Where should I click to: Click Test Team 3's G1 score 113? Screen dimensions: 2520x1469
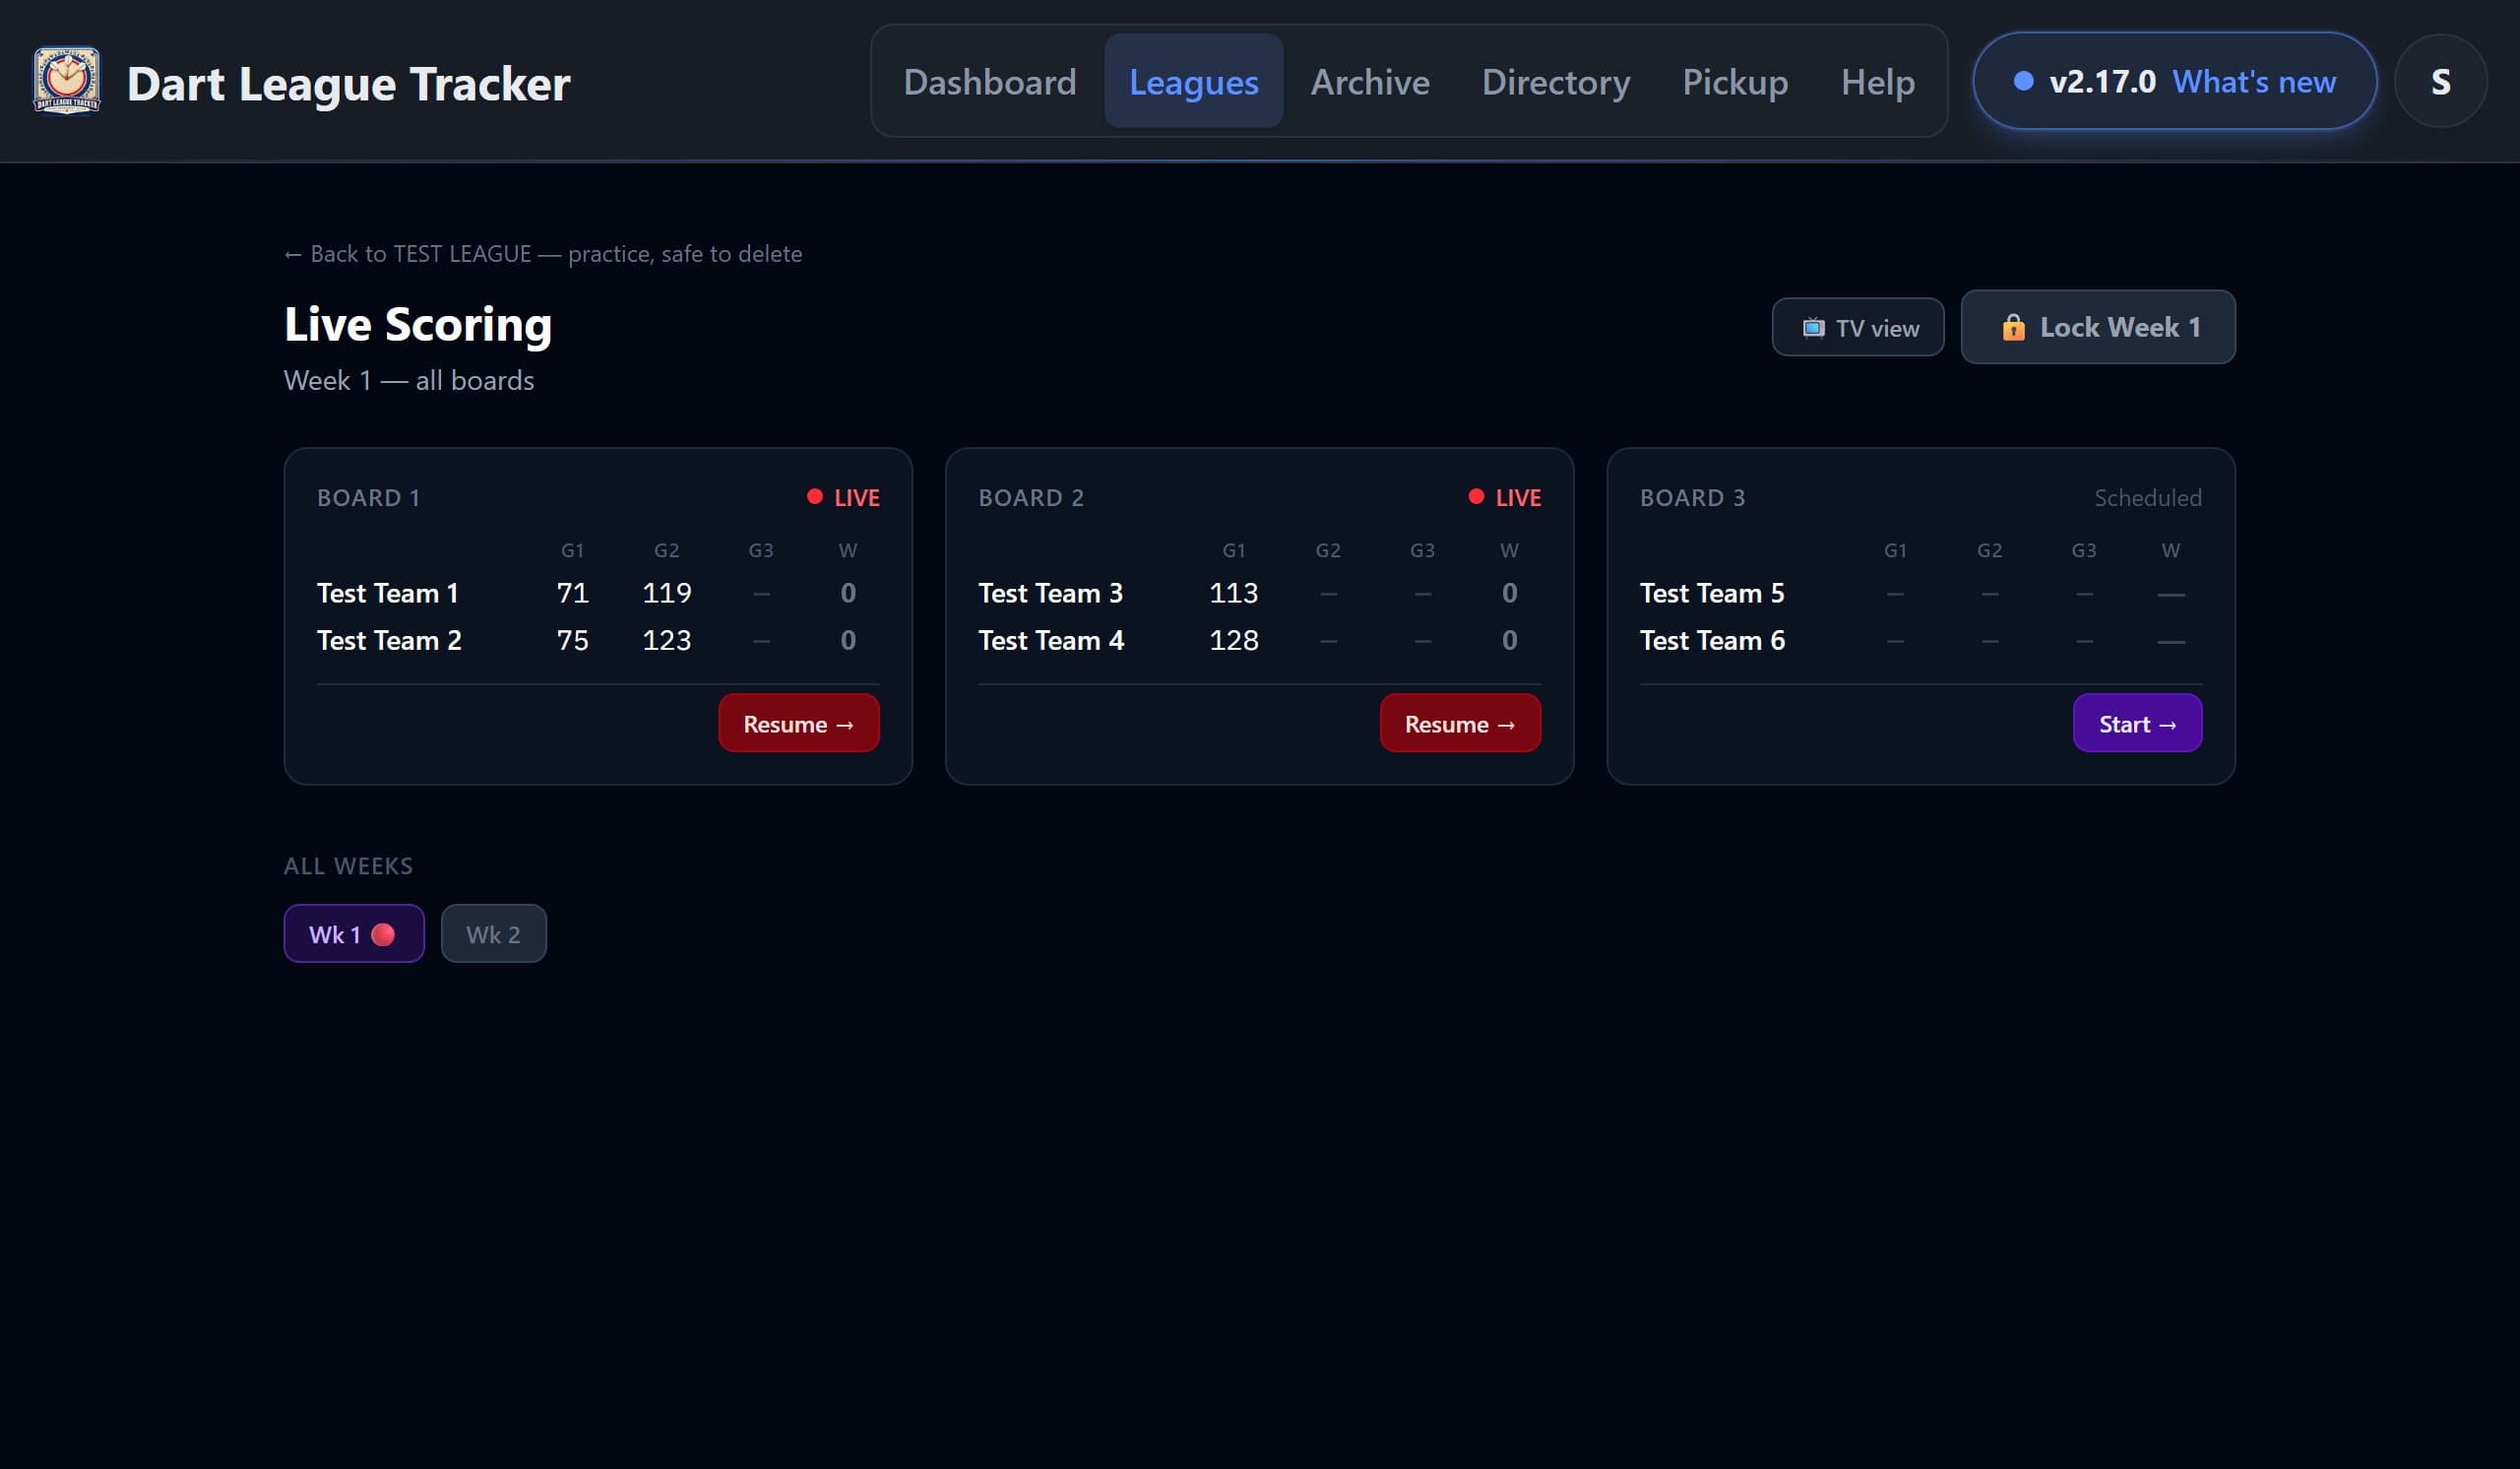point(1233,593)
